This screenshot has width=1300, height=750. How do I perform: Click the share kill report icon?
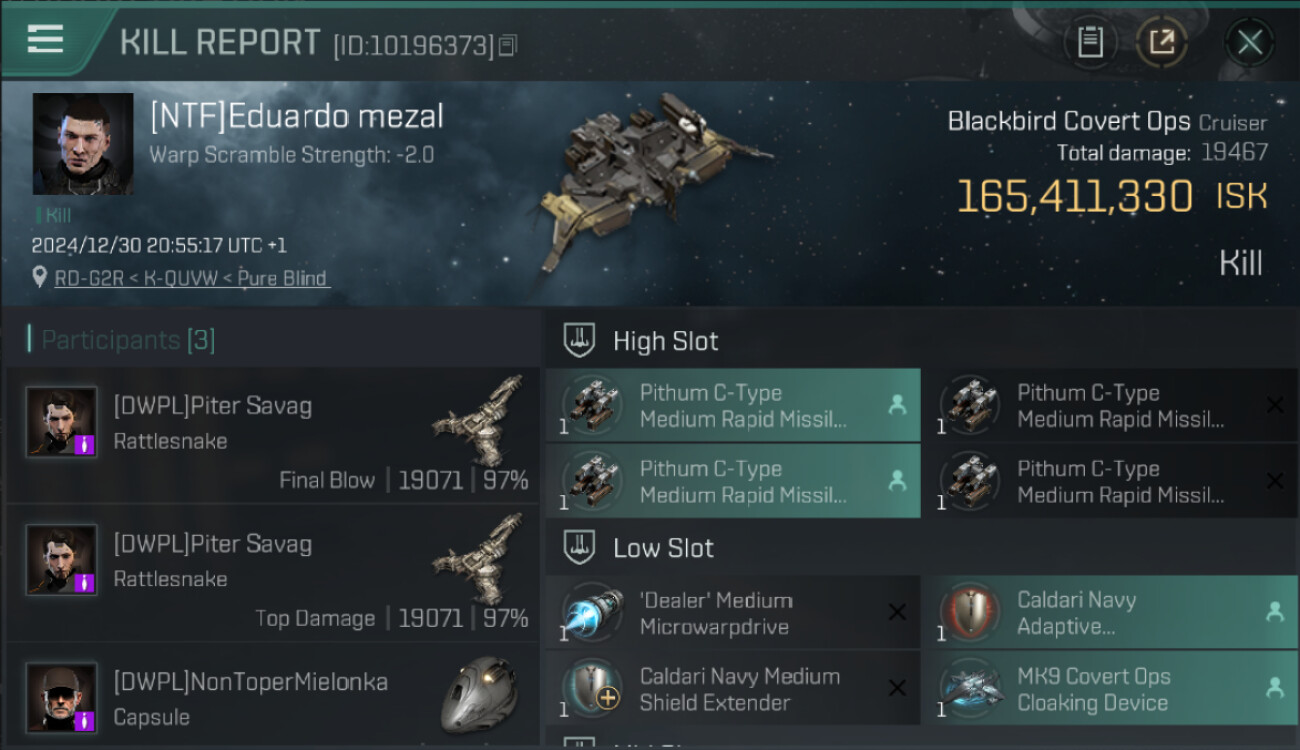(x=1162, y=42)
